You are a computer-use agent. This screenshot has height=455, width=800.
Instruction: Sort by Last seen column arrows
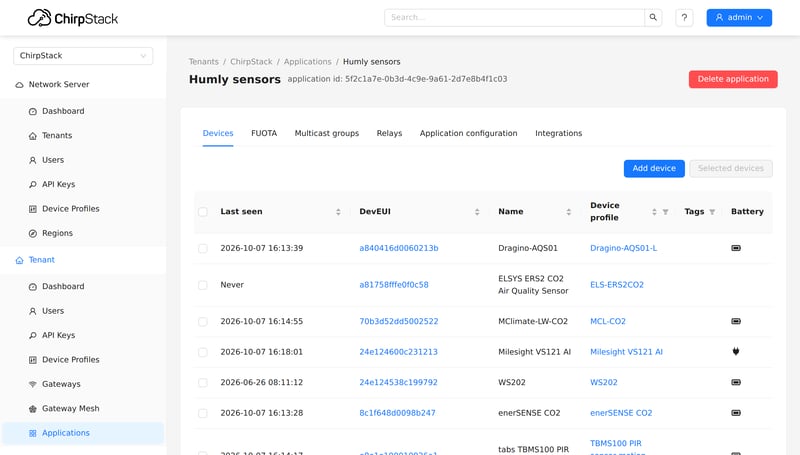[x=338, y=212]
